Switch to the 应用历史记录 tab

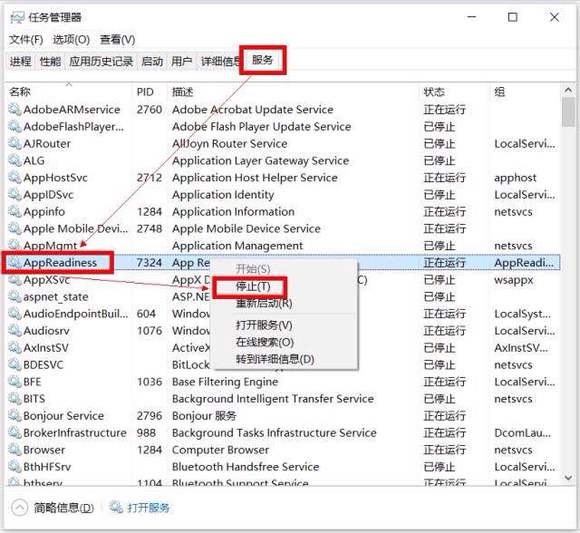click(x=101, y=61)
